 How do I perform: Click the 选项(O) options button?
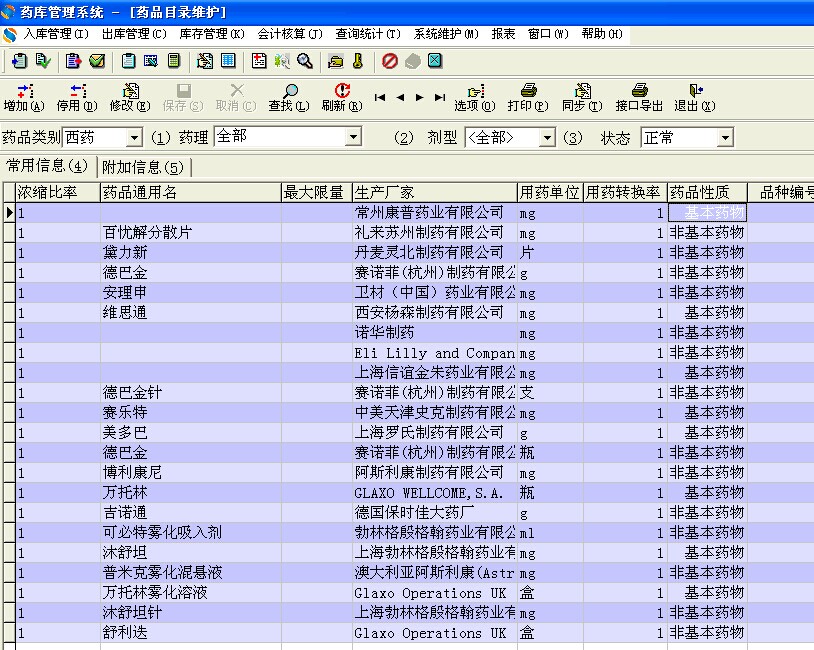point(474,98)
